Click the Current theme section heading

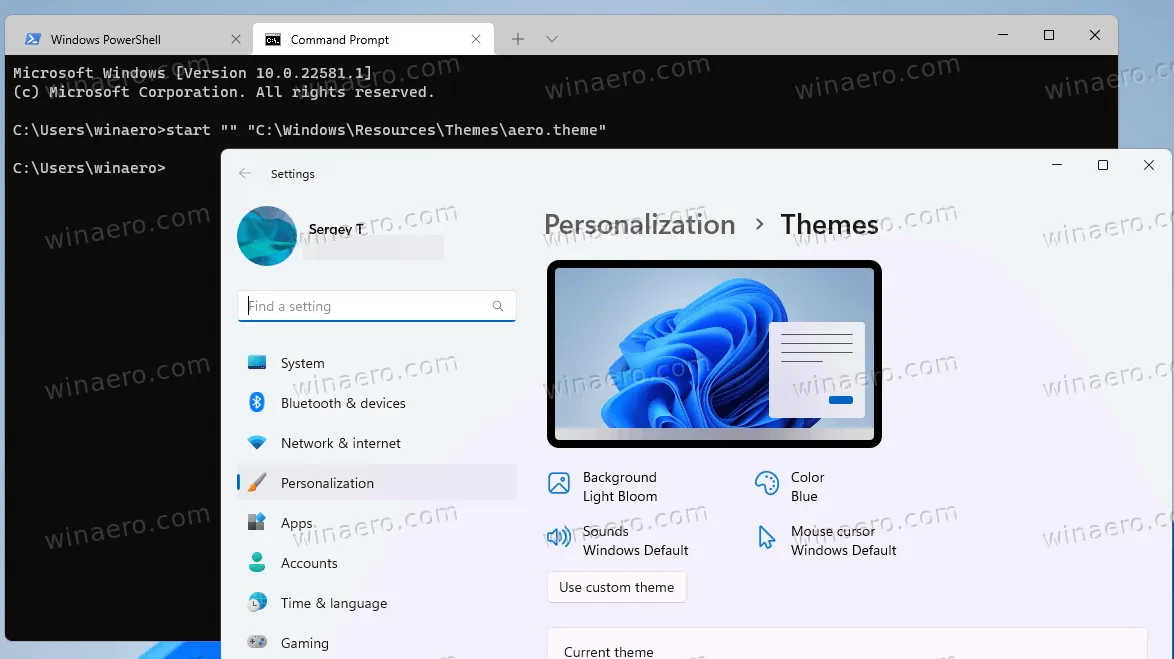coord(609,652)
